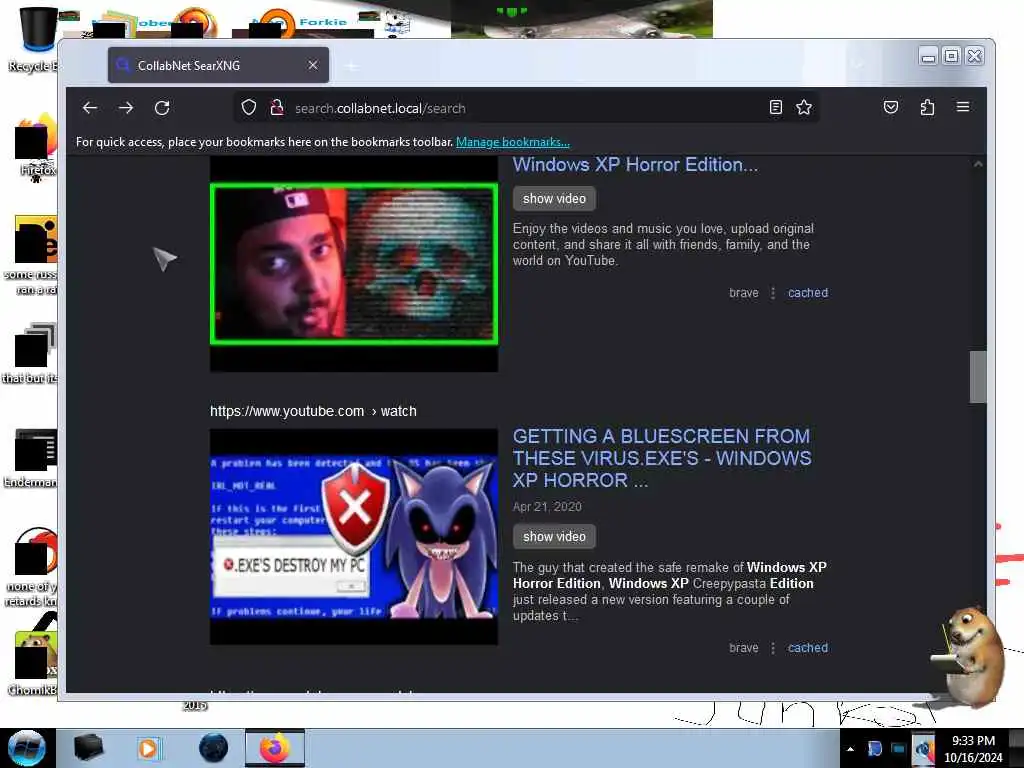Open the black box taskbar icon
Screen dimensions: 1024x768
[89, 748]
